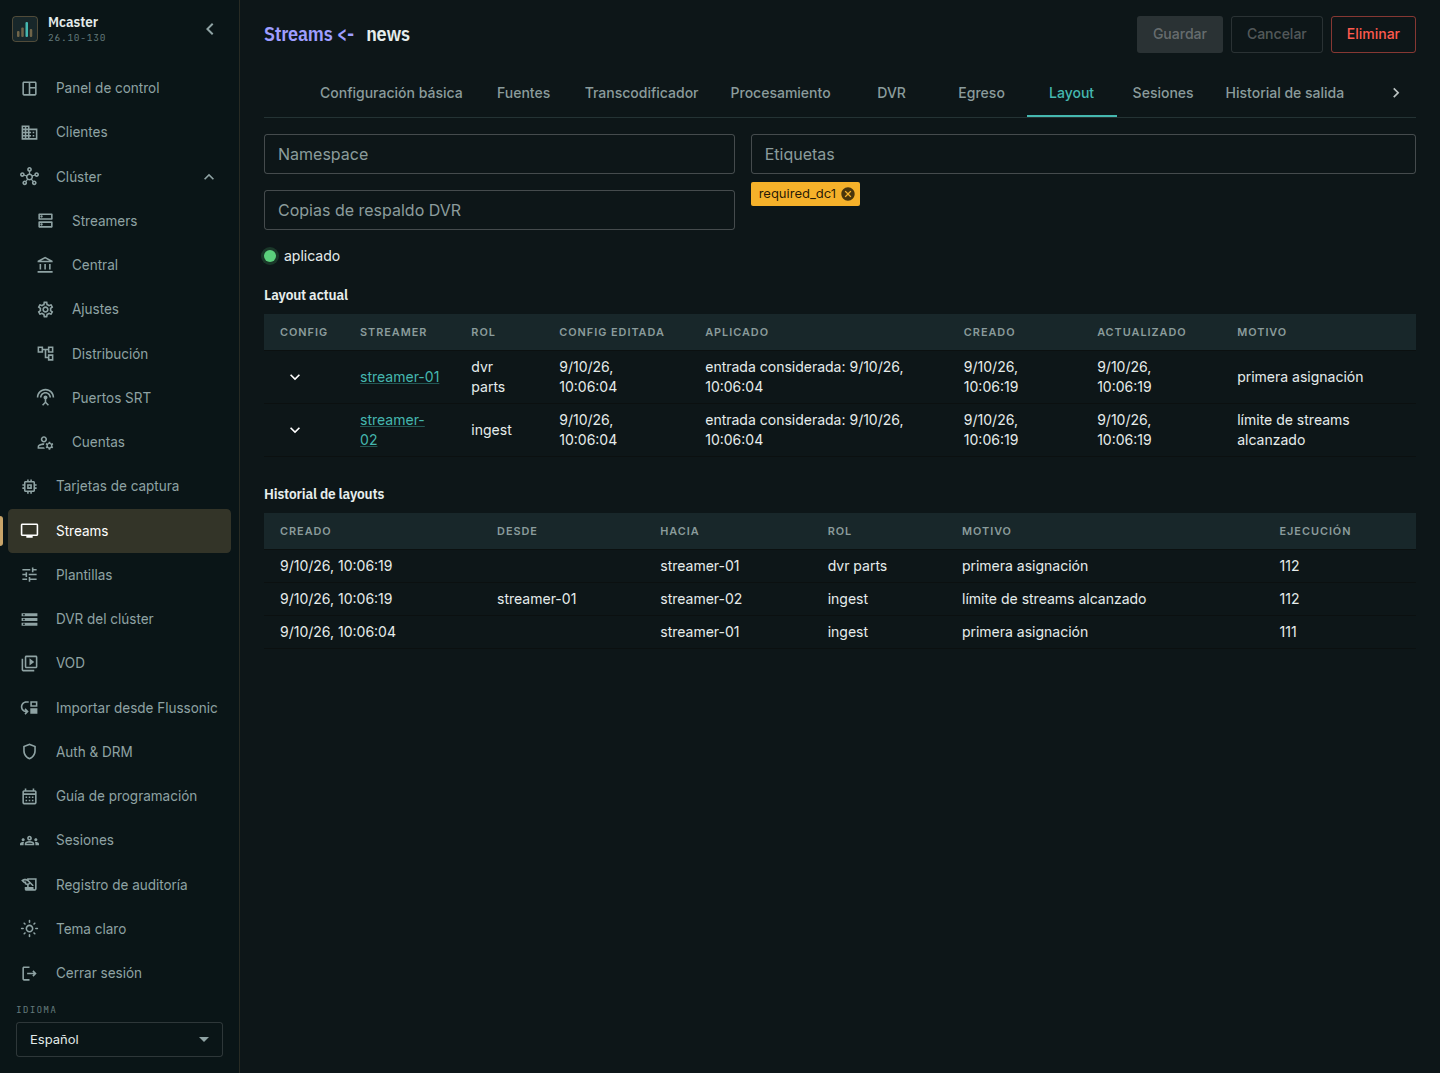Open the Distribución page
This screenshot has height=1073, width=1440.
point(119,354)
